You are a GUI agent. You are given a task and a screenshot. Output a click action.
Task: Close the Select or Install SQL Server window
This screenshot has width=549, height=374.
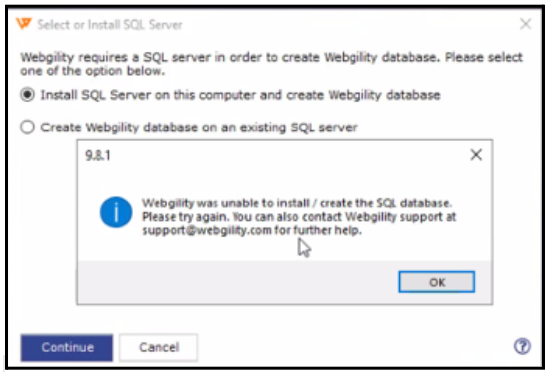526,24
